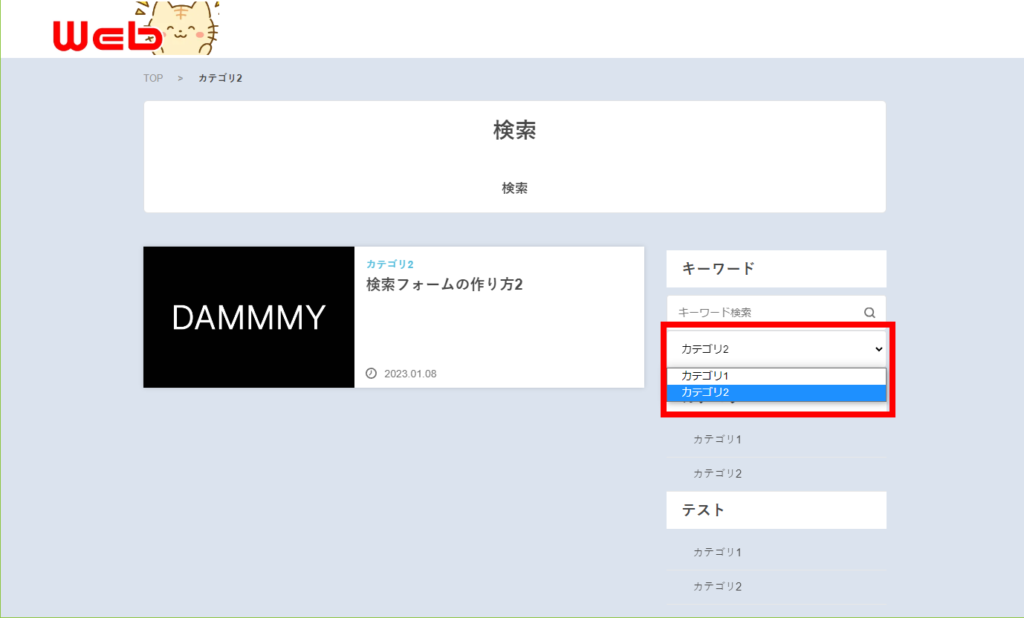1024x618 pixels.
Task: Click the テスト widget heading
Action: click(703, 510)
